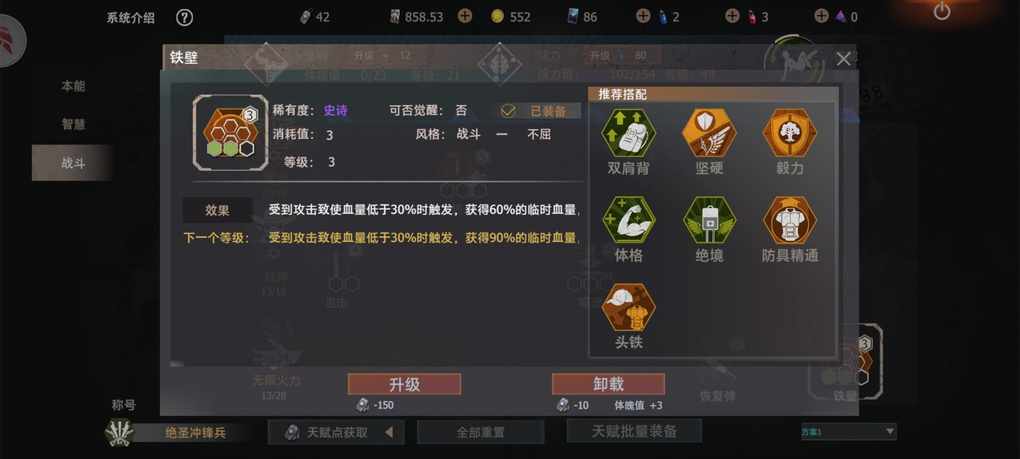Switch to the 智慧 tab

pyautogui.click(x=73, y=124)
